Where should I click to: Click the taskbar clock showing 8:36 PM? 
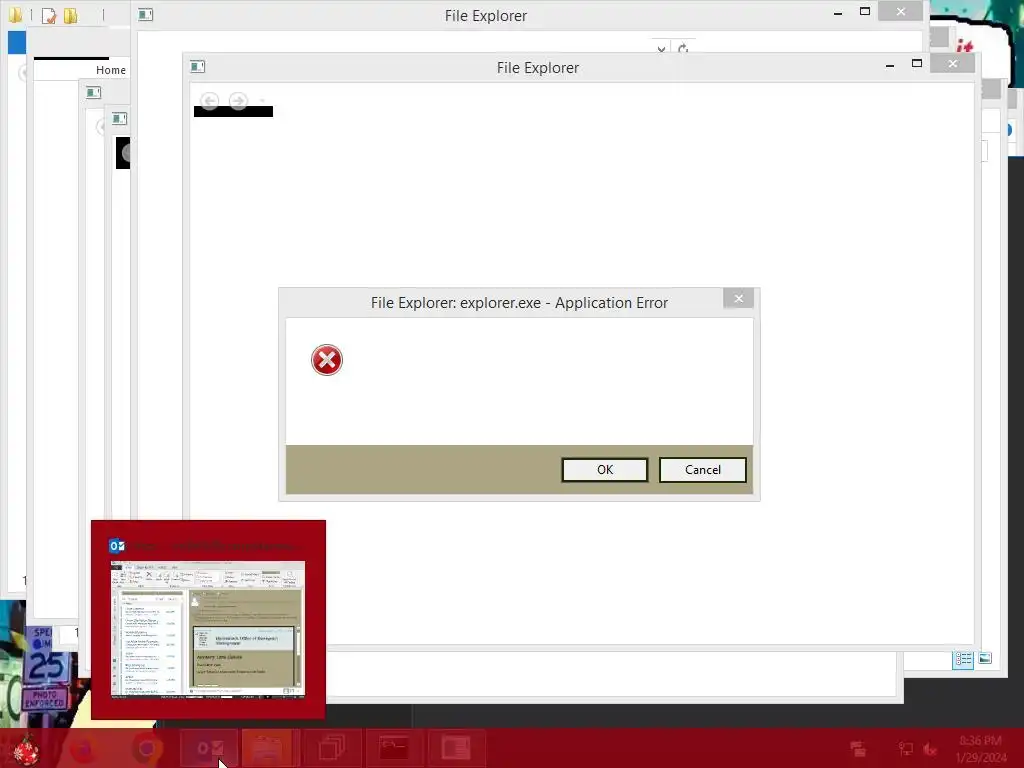[981, 749]
